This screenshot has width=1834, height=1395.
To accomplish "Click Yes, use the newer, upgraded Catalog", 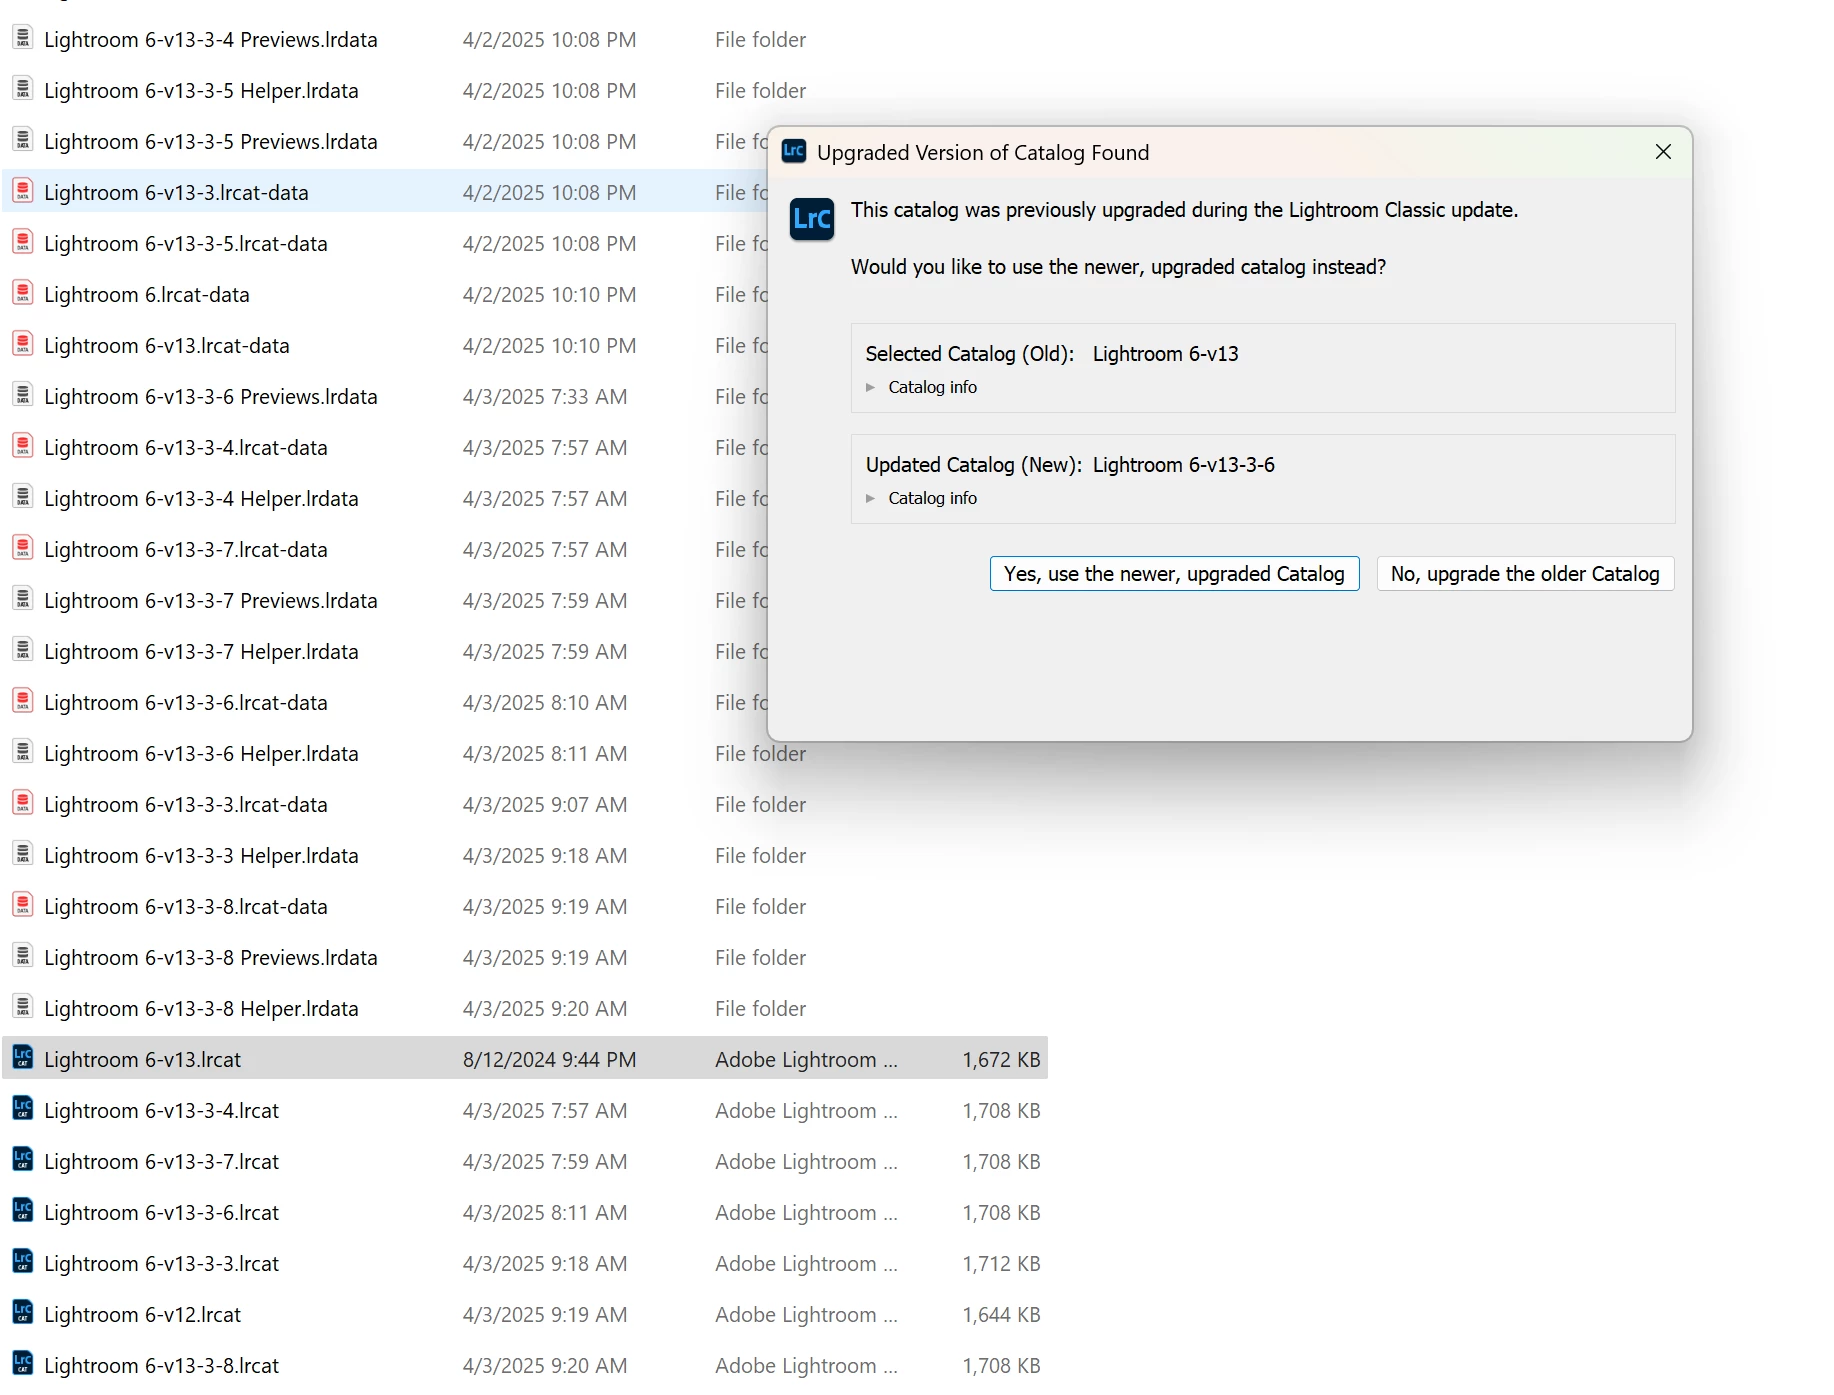I will coord(1174,574).
